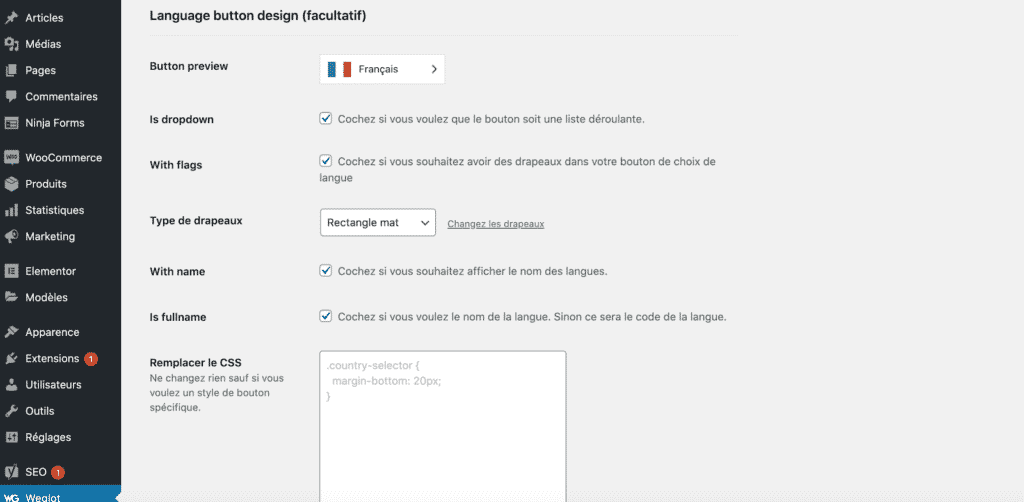
Task: Click the Commentaires speech bubble icon
Action: (x=11, y=97)
